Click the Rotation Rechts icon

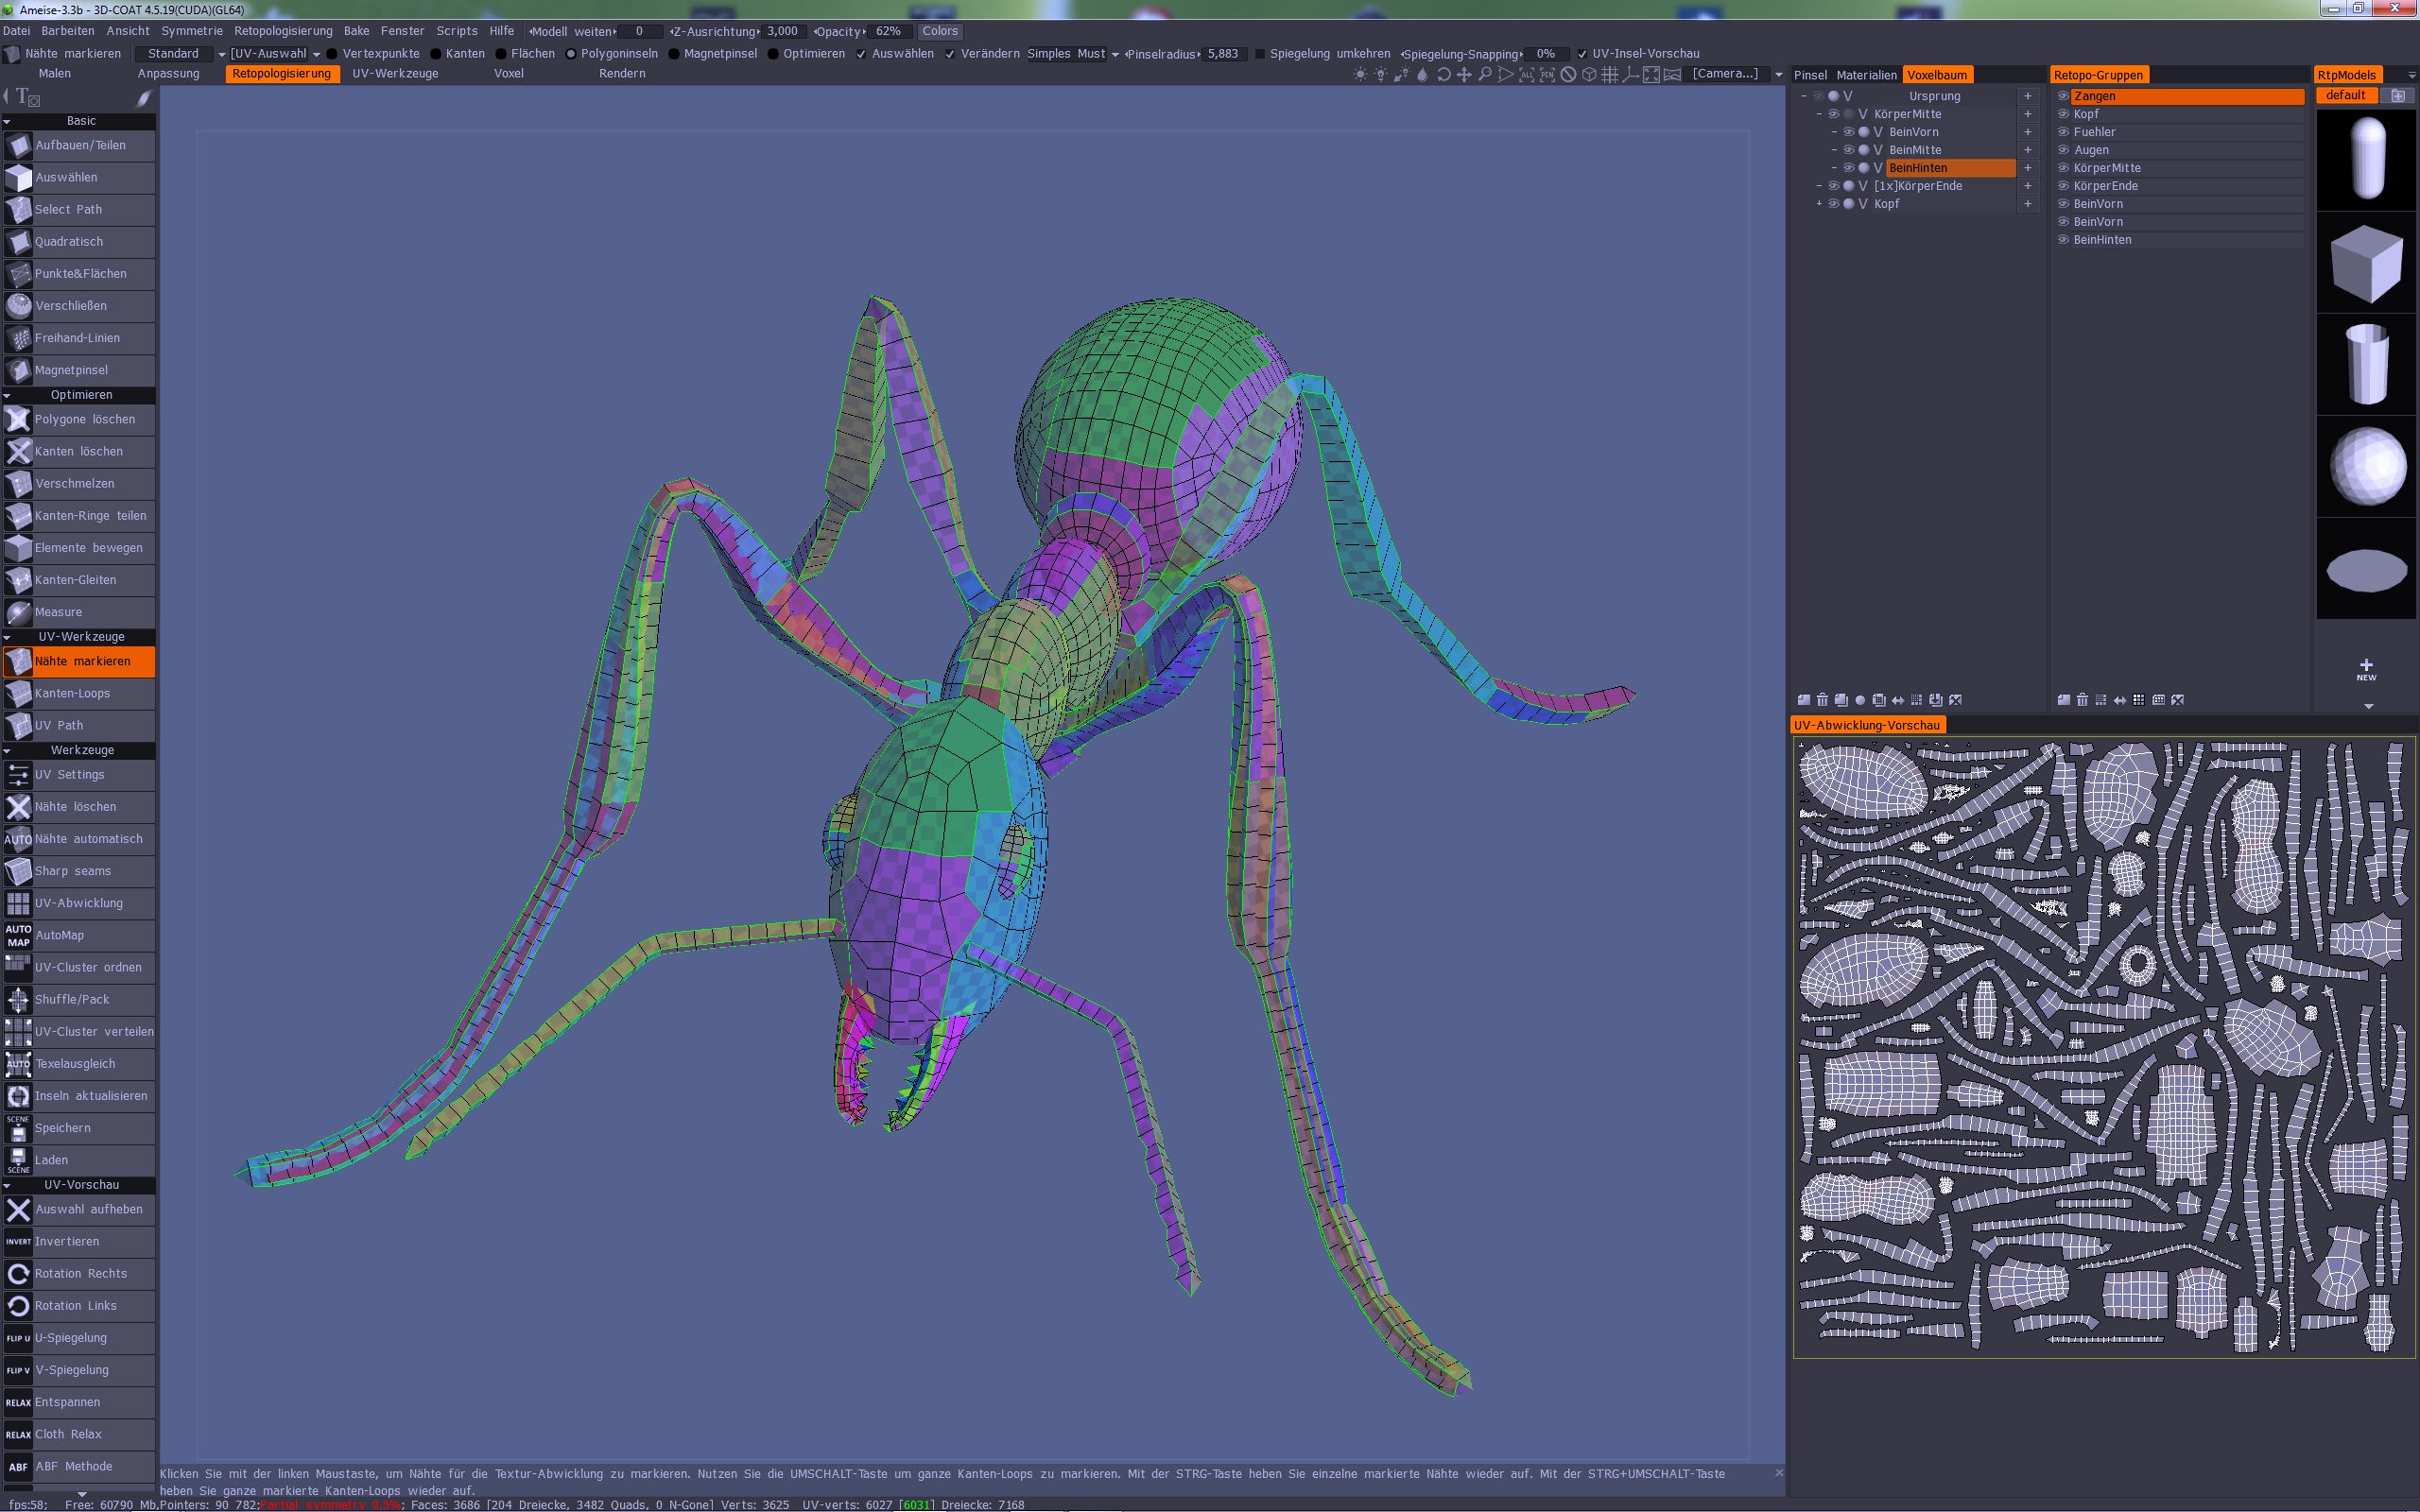pos(18,1274)
